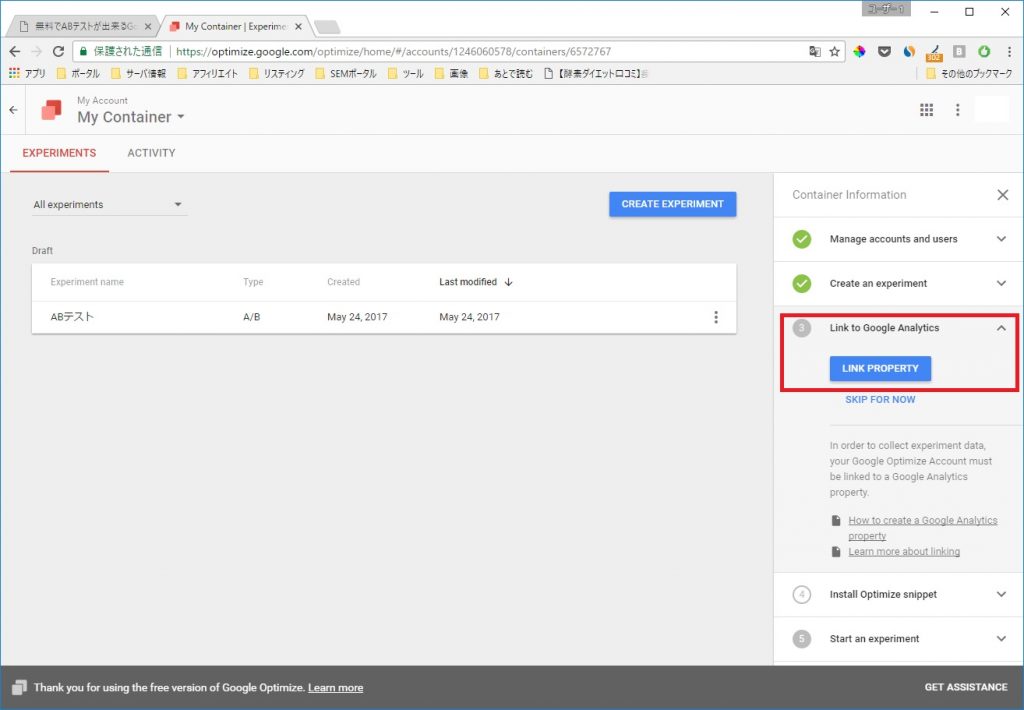Open the アフィリエイト bookmark folder
This screenshot has width=1024, height=710.
click(x=208, y=73)
